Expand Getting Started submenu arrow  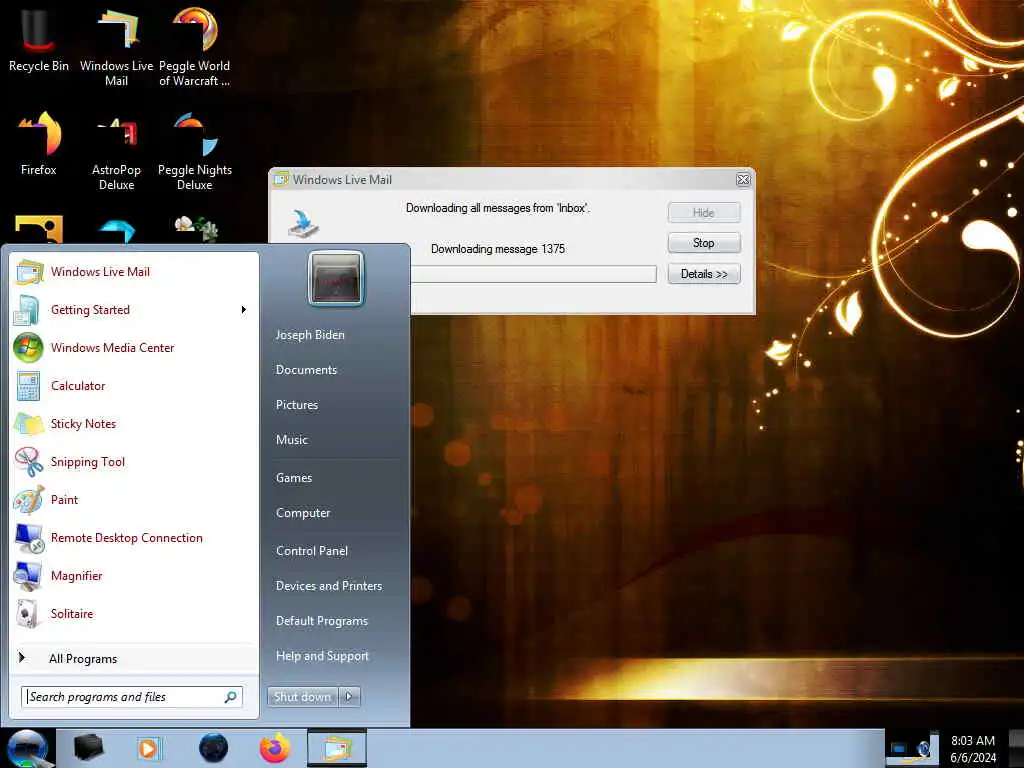(244, 310)
